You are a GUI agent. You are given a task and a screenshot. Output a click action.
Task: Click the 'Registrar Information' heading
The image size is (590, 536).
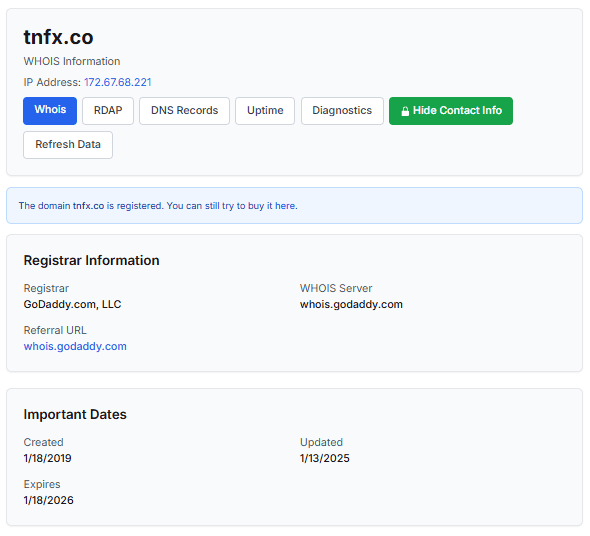(x=91, y=260)
